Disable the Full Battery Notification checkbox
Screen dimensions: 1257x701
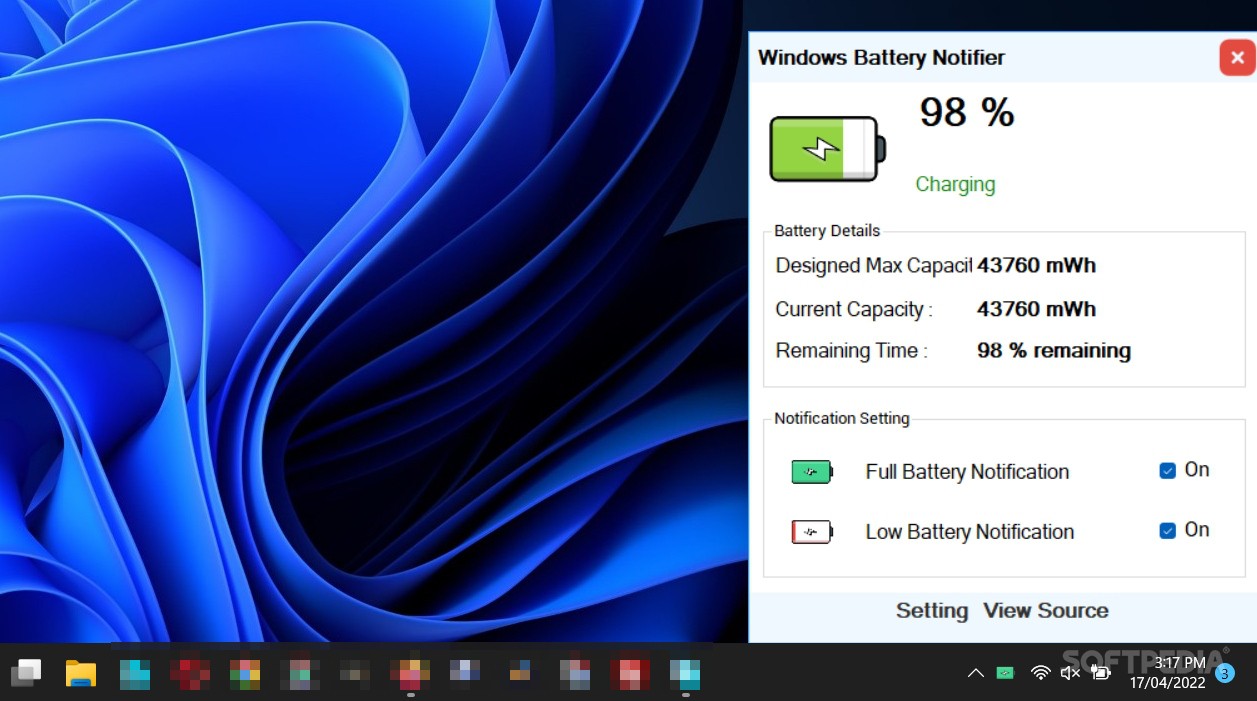[1167, 471]
